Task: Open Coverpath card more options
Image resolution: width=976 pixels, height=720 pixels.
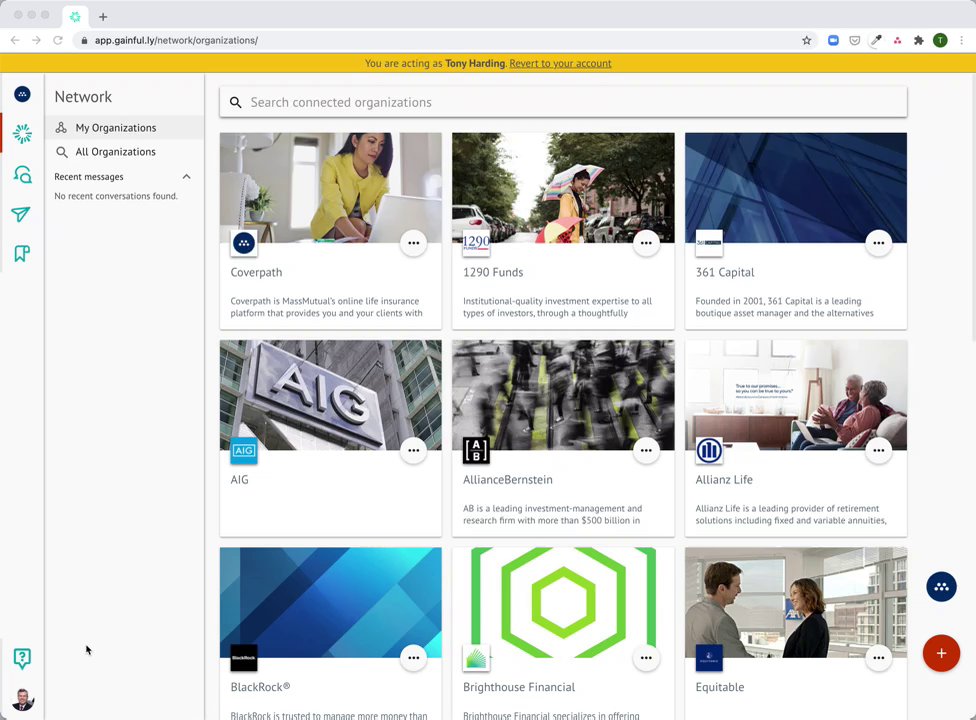Action: 413,243
